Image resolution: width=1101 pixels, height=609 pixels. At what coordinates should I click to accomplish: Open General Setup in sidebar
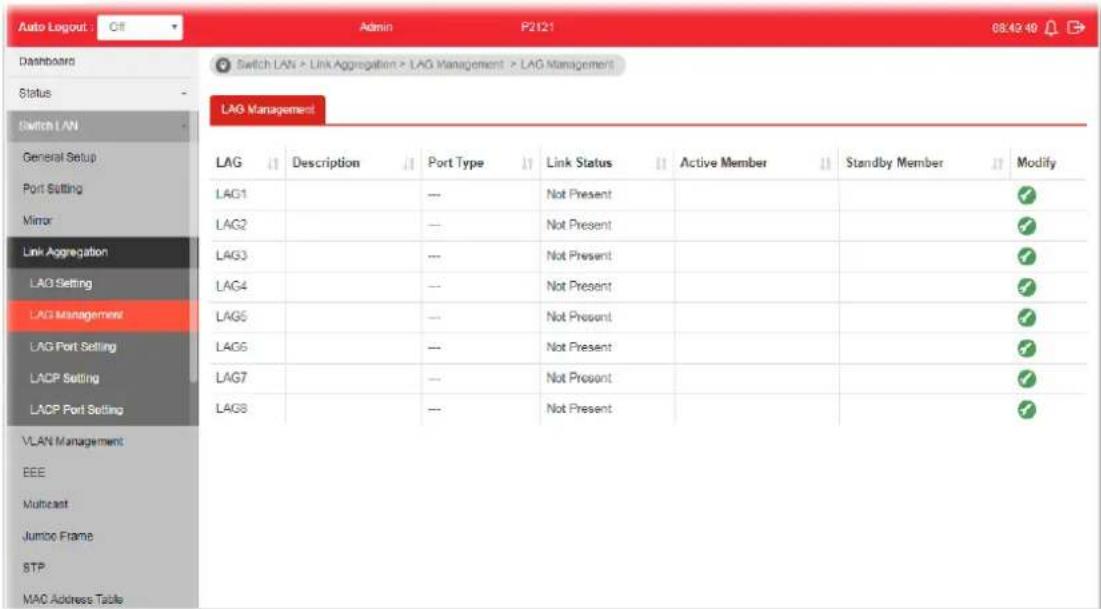coord(98,157)
